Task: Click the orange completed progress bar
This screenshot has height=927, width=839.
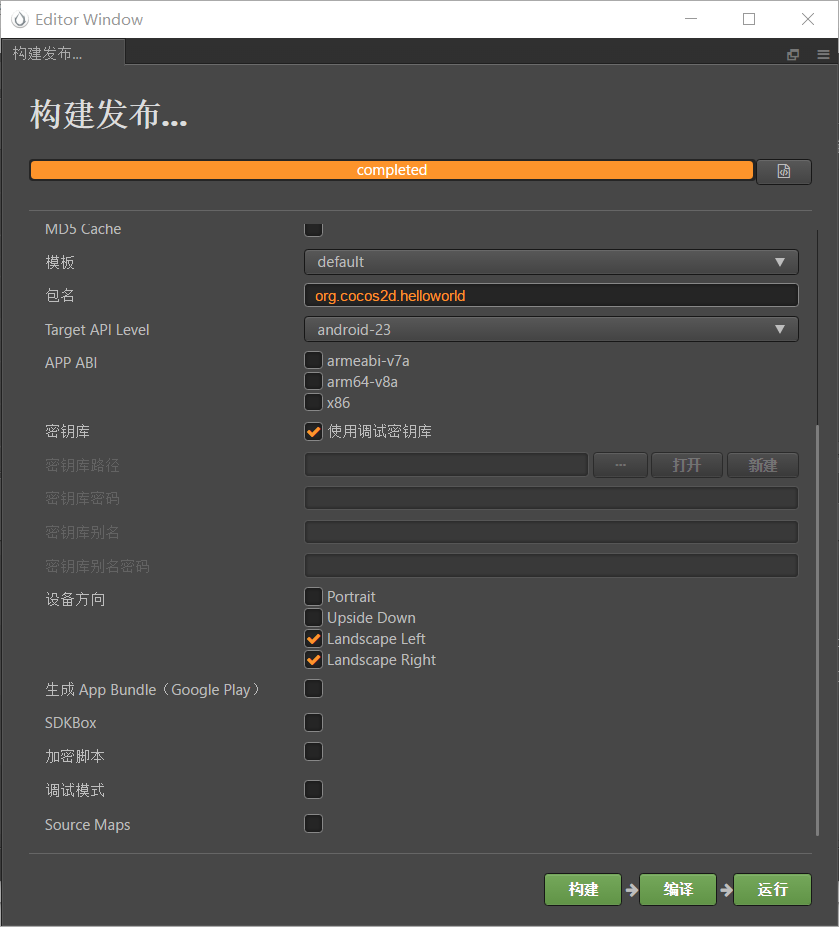Action: tap(391, 170)
